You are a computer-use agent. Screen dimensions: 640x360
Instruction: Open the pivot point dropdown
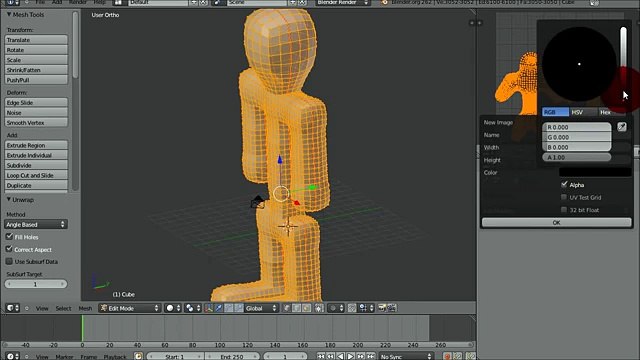193,308
